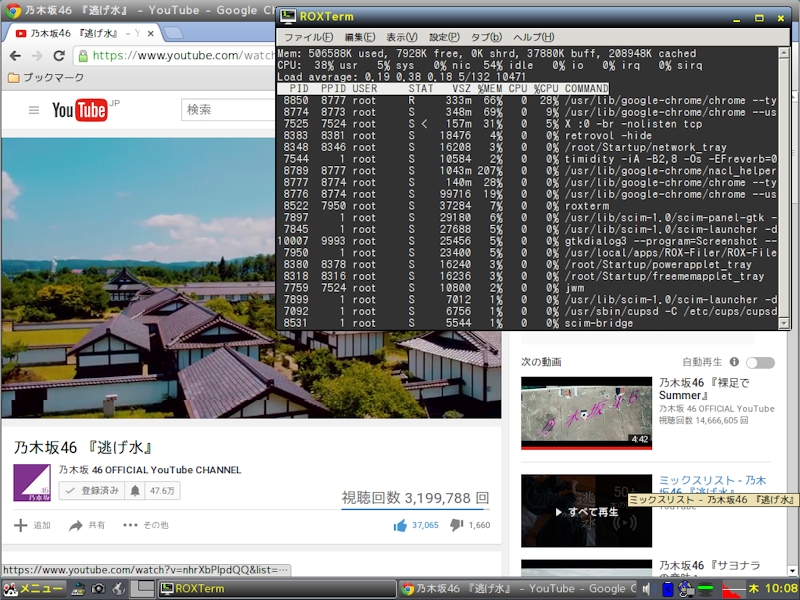Click the notification bell next to 登録済み
The image size is (800, 600).
point(135,491)
